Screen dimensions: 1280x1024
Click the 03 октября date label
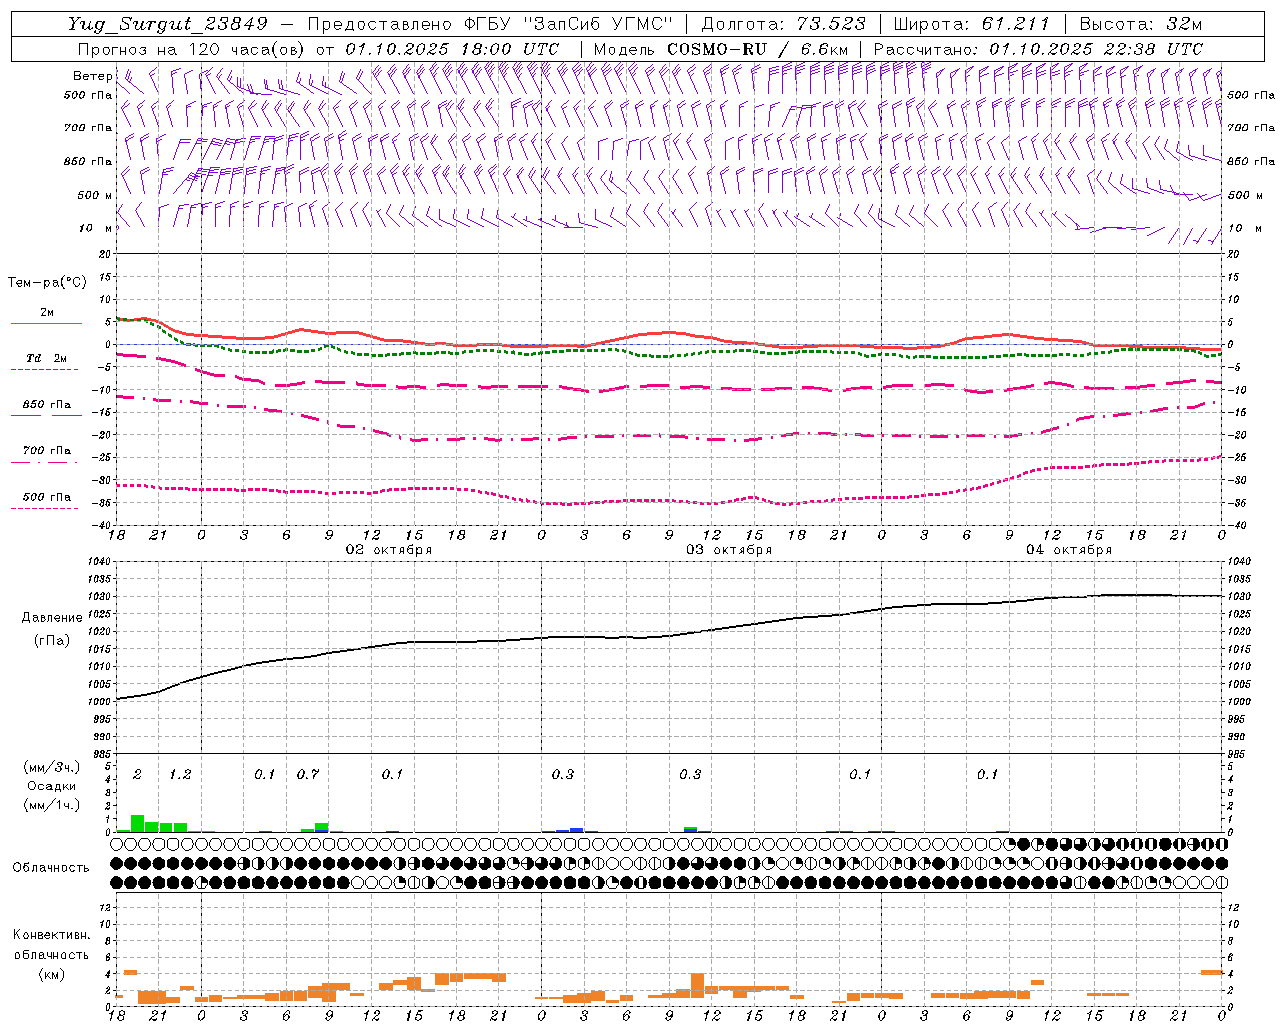(729, 550)
